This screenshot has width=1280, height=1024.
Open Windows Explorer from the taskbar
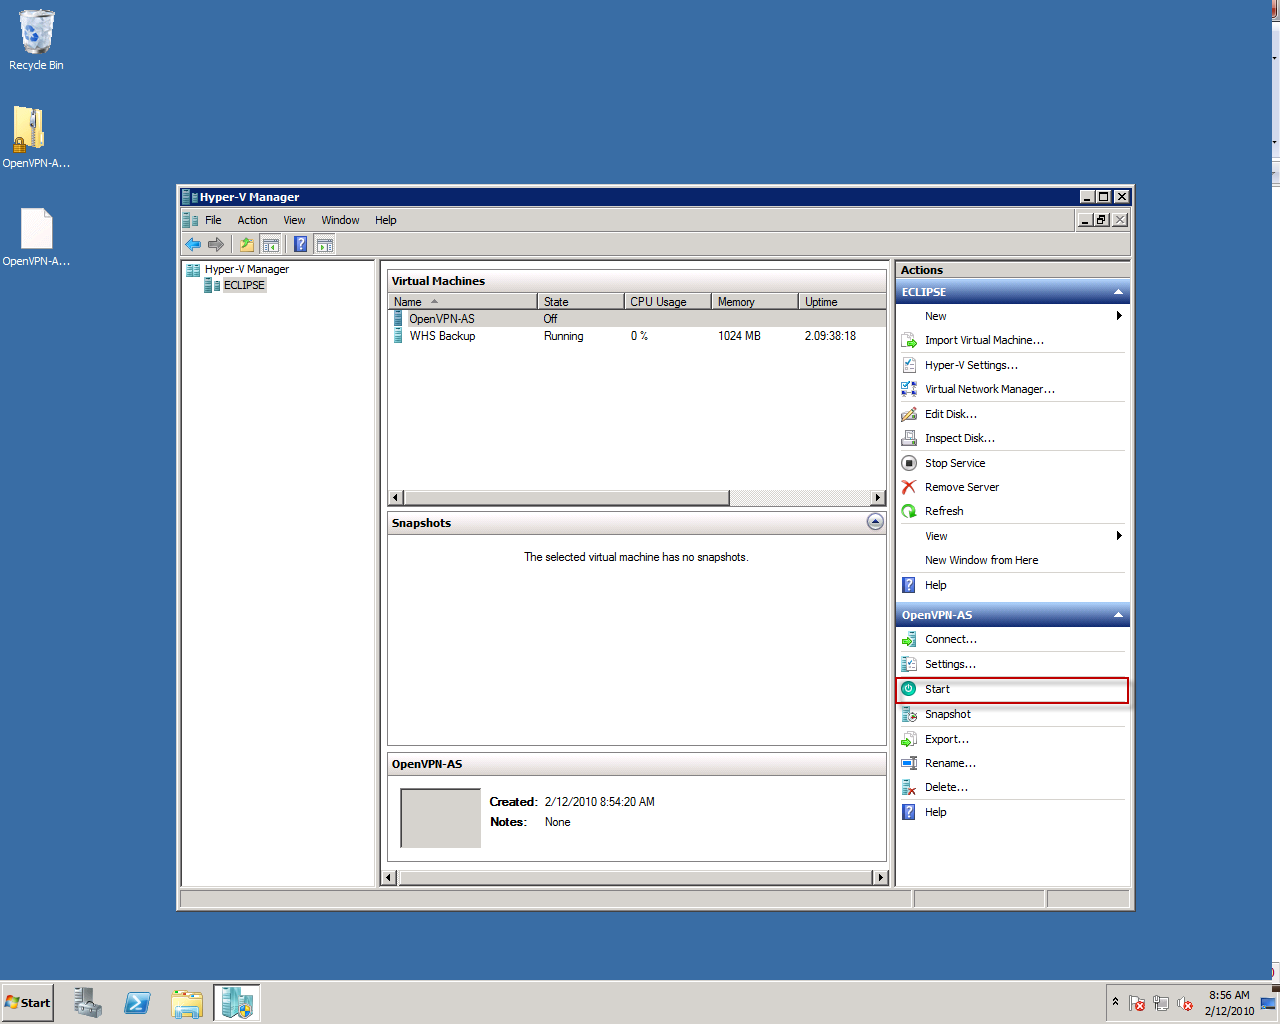tap(187, 1002)
